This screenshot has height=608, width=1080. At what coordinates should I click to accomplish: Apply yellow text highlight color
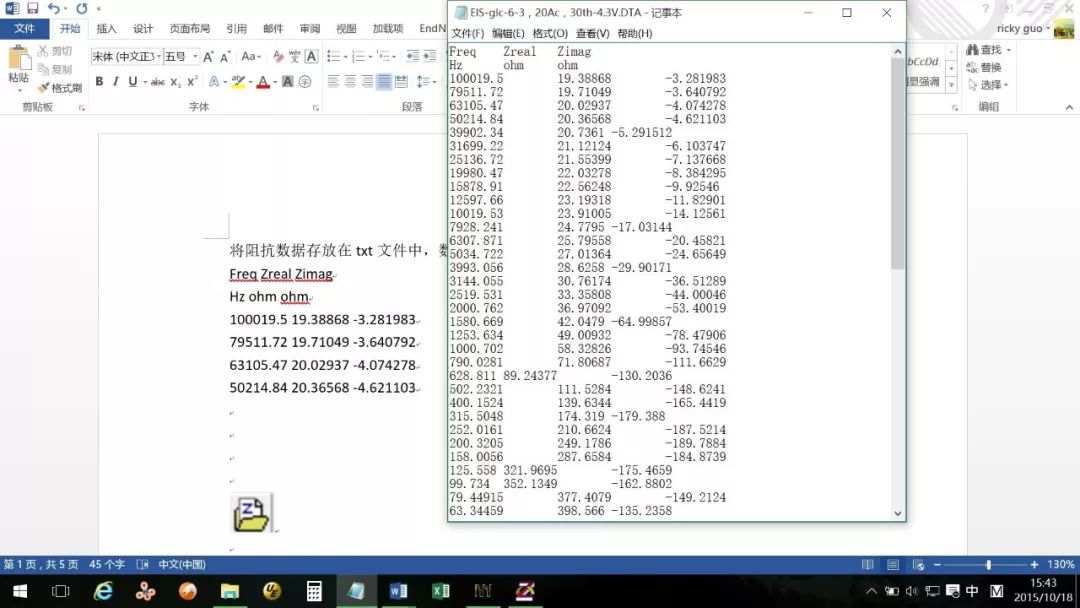pos(238,82)
